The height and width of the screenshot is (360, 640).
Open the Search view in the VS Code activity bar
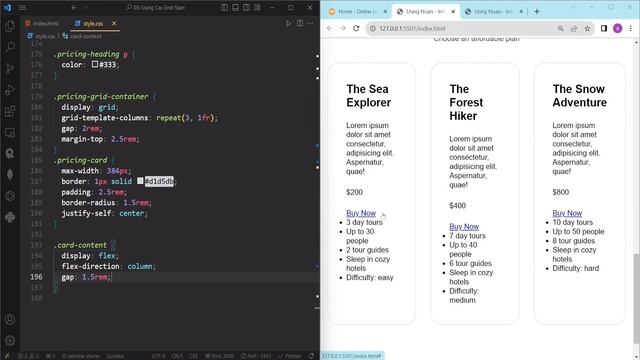point(10,47)
